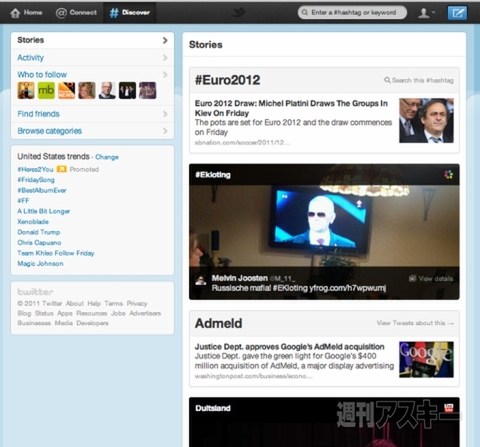Select the Stories sidebar item
This screenshot has width=480, height=447.
coord(92,40)
